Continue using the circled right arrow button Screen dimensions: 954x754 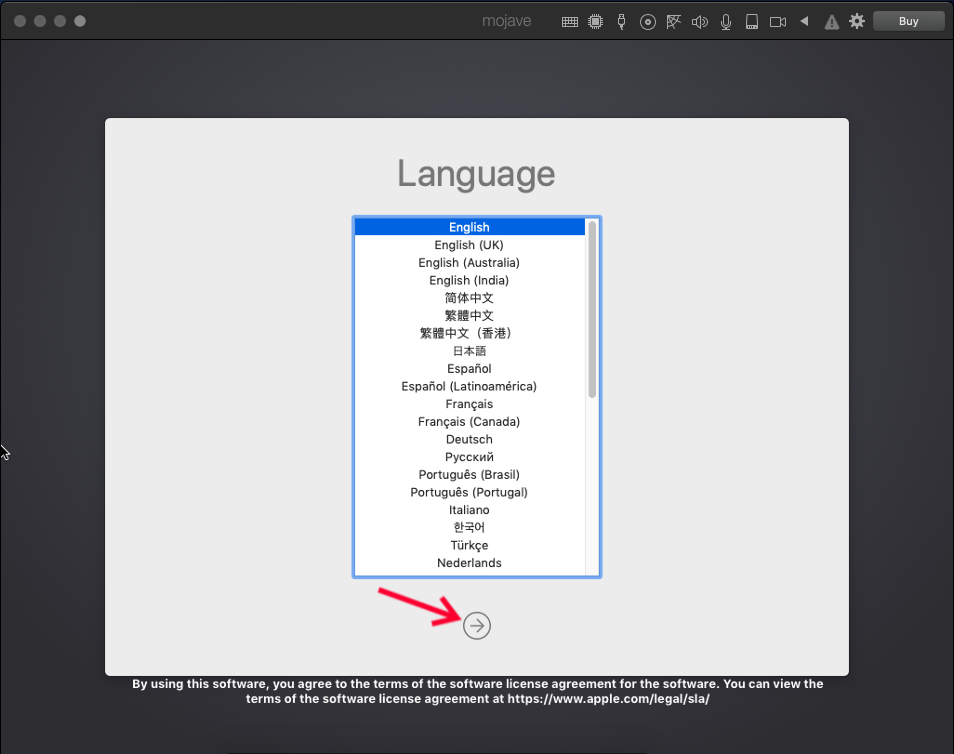477,625
